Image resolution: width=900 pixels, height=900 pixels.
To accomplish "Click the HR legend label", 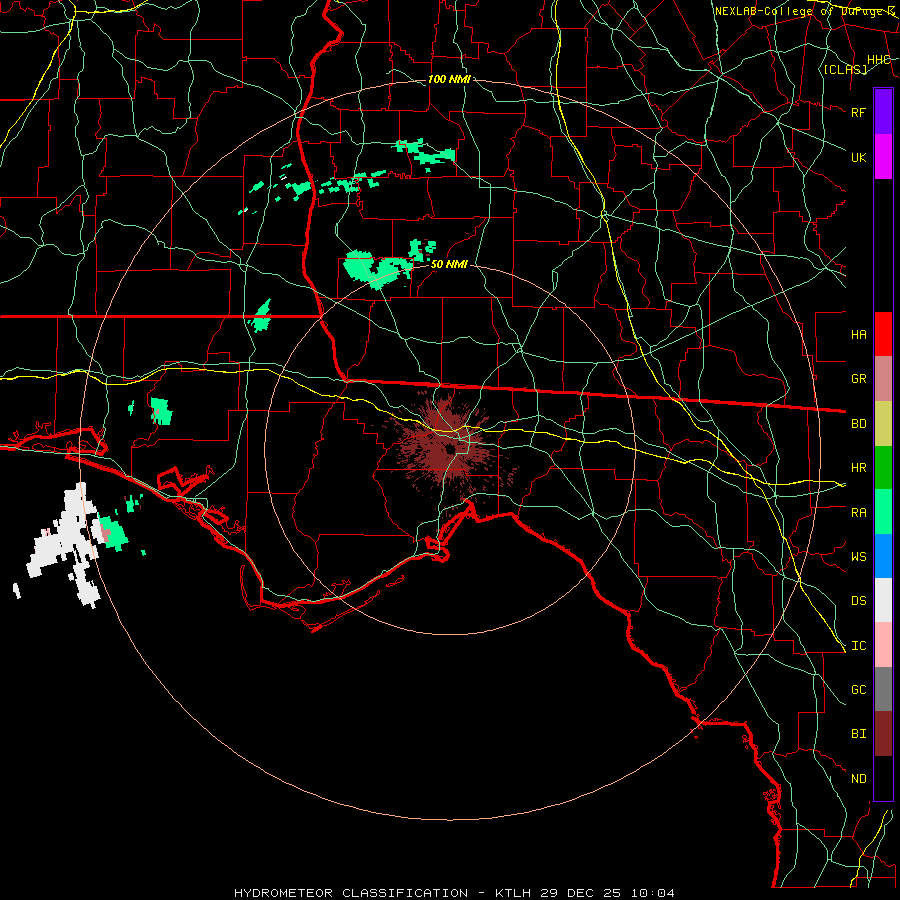I will coord(858,468).
